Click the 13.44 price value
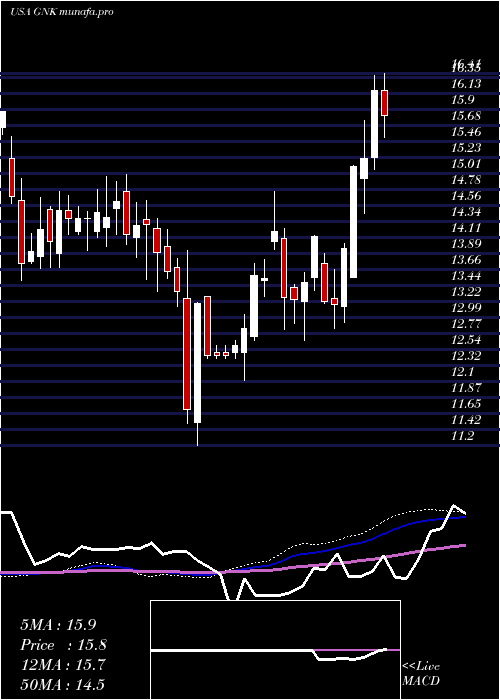This screenshot has height=700, width=500. pyautogui.click(x=466, y=276)
